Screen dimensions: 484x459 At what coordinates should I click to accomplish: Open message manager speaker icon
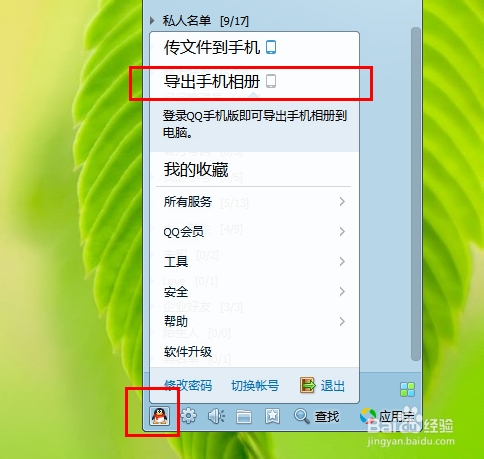click(x=216, y=416)
